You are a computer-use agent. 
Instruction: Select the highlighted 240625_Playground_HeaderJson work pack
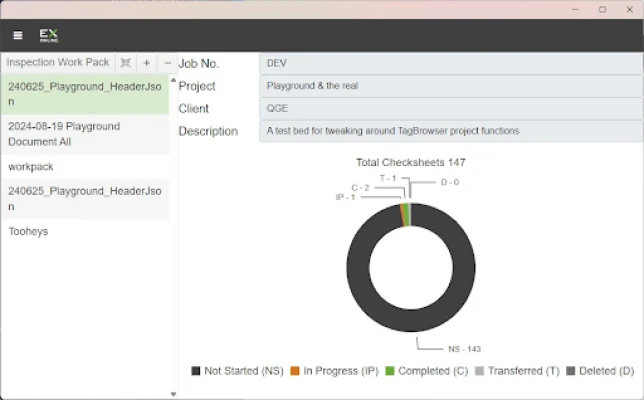(x=84, y=94)
